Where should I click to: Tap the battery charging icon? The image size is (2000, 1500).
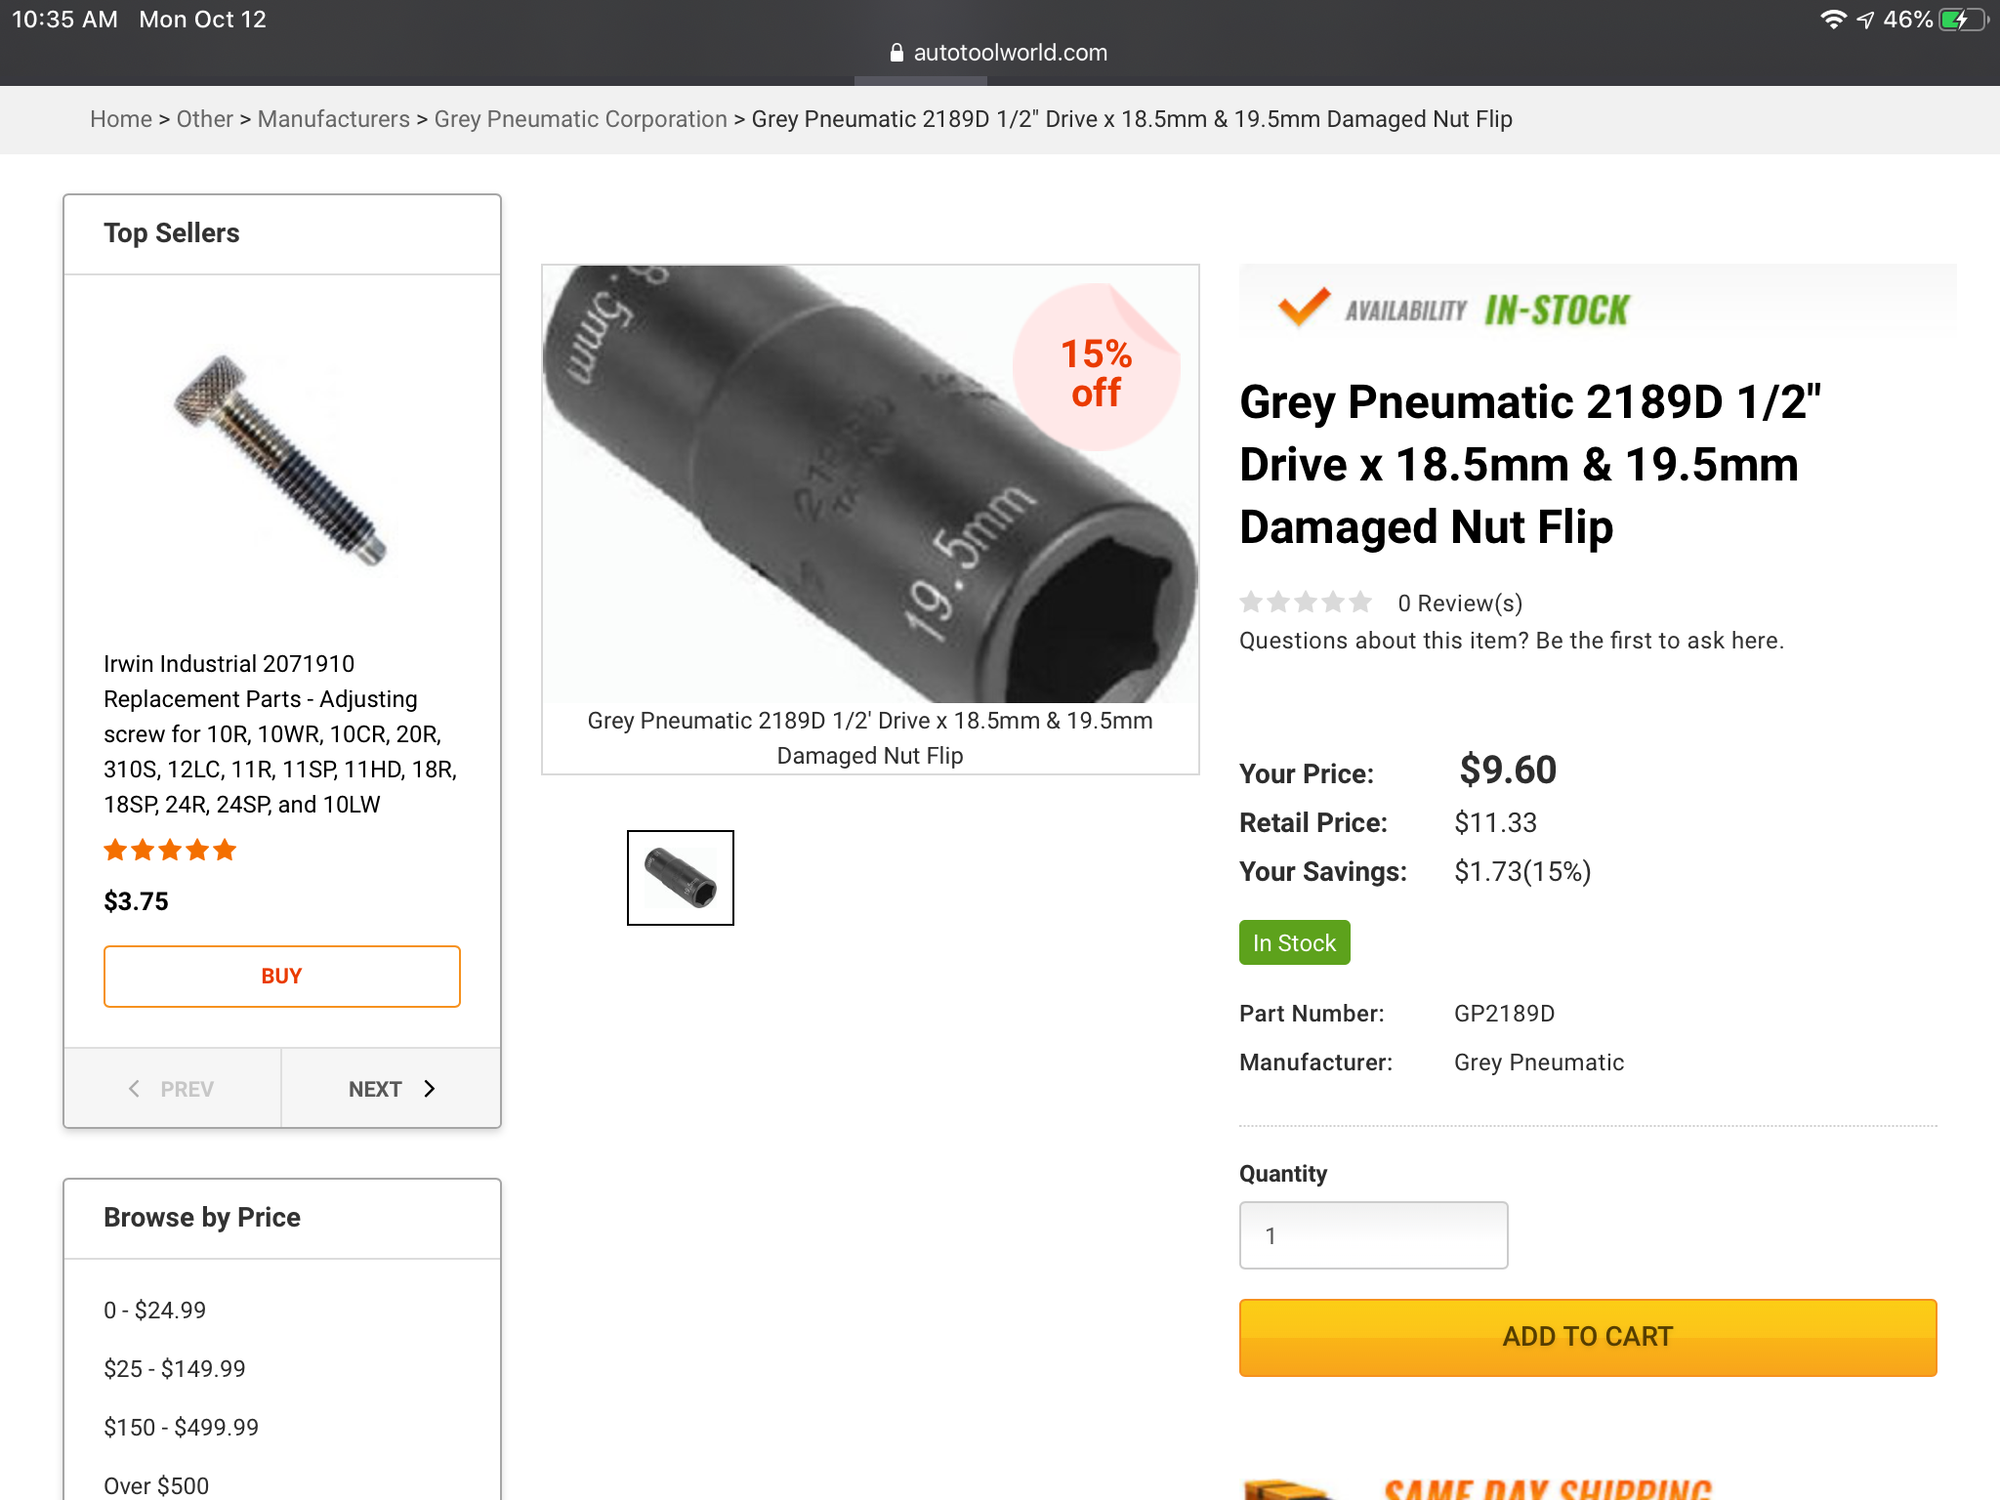1961,20
